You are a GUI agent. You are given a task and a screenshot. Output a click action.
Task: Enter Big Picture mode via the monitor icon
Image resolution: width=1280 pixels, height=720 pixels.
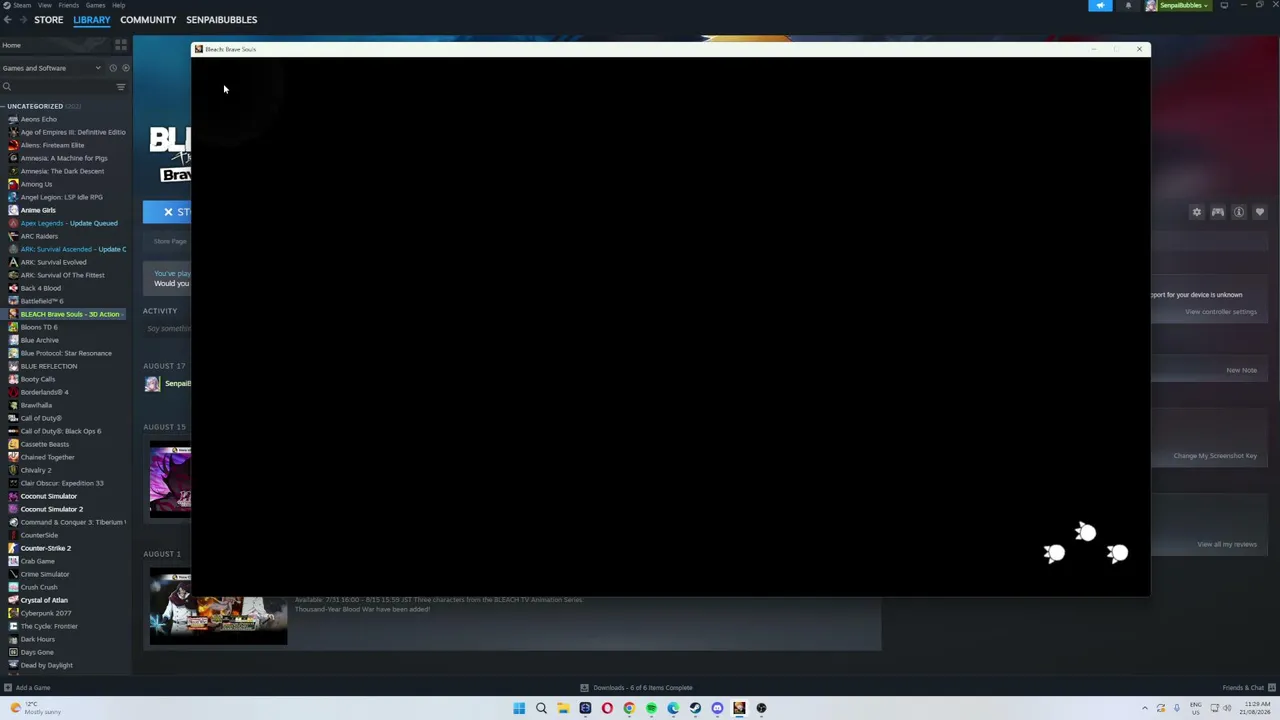(x=1224, y=6)
